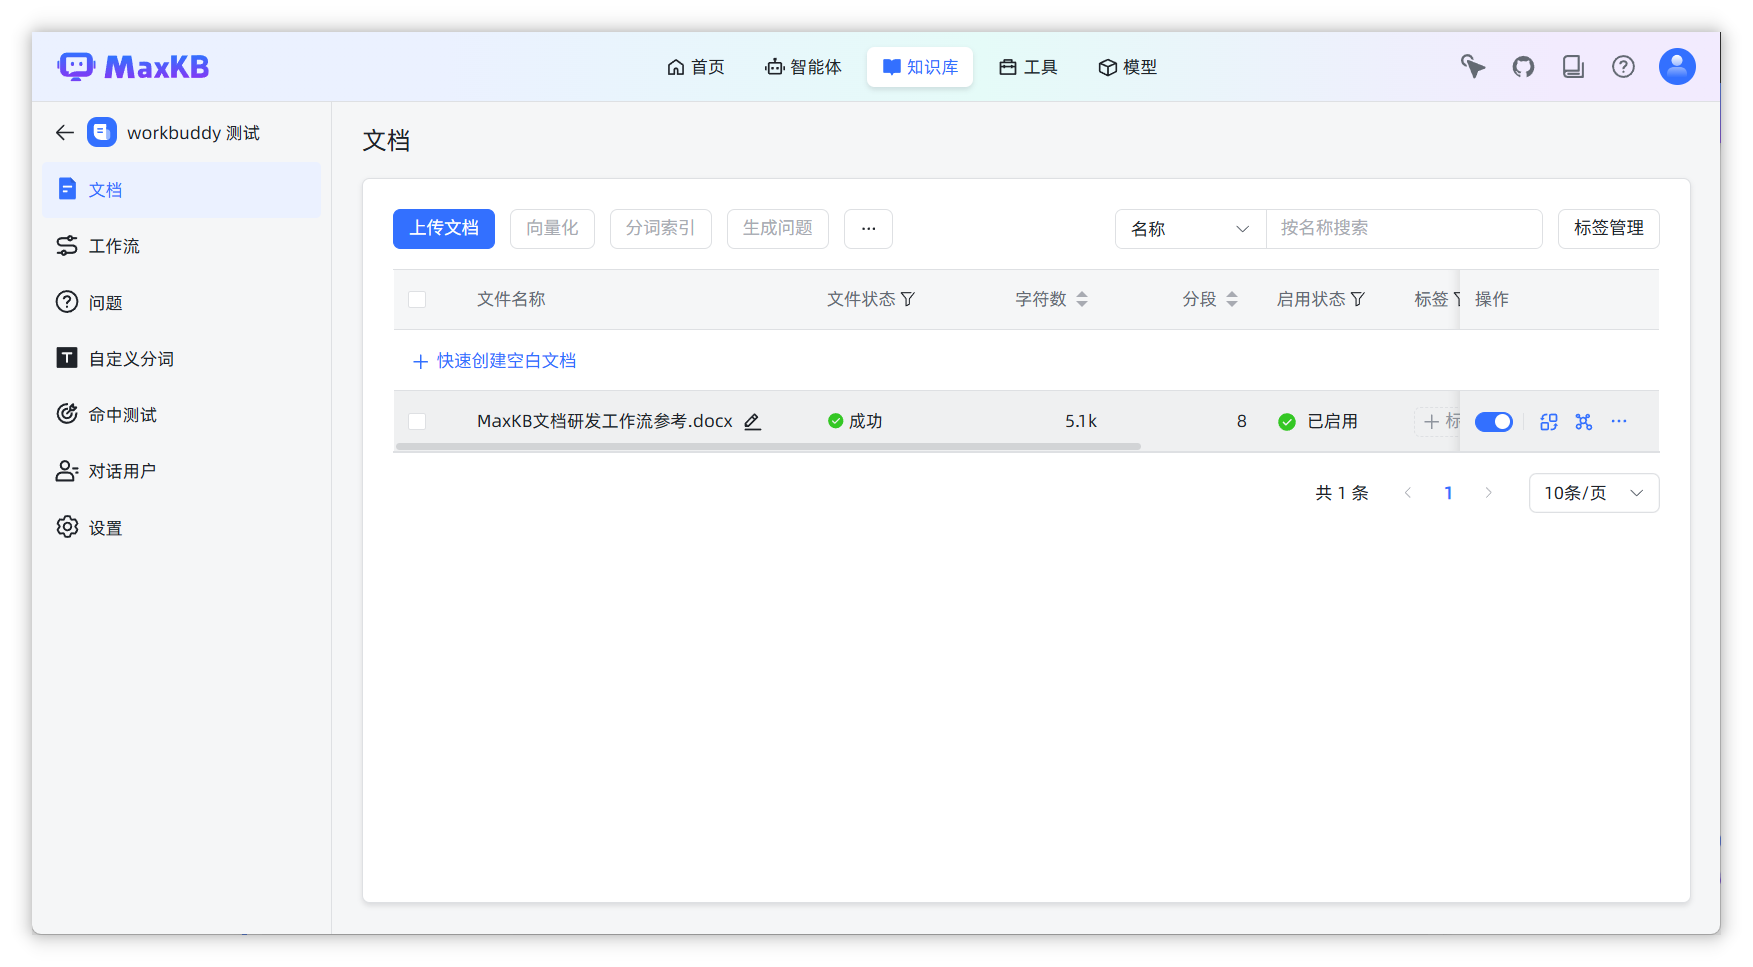Switch to the 工具 tab

tap(1028, 67)
